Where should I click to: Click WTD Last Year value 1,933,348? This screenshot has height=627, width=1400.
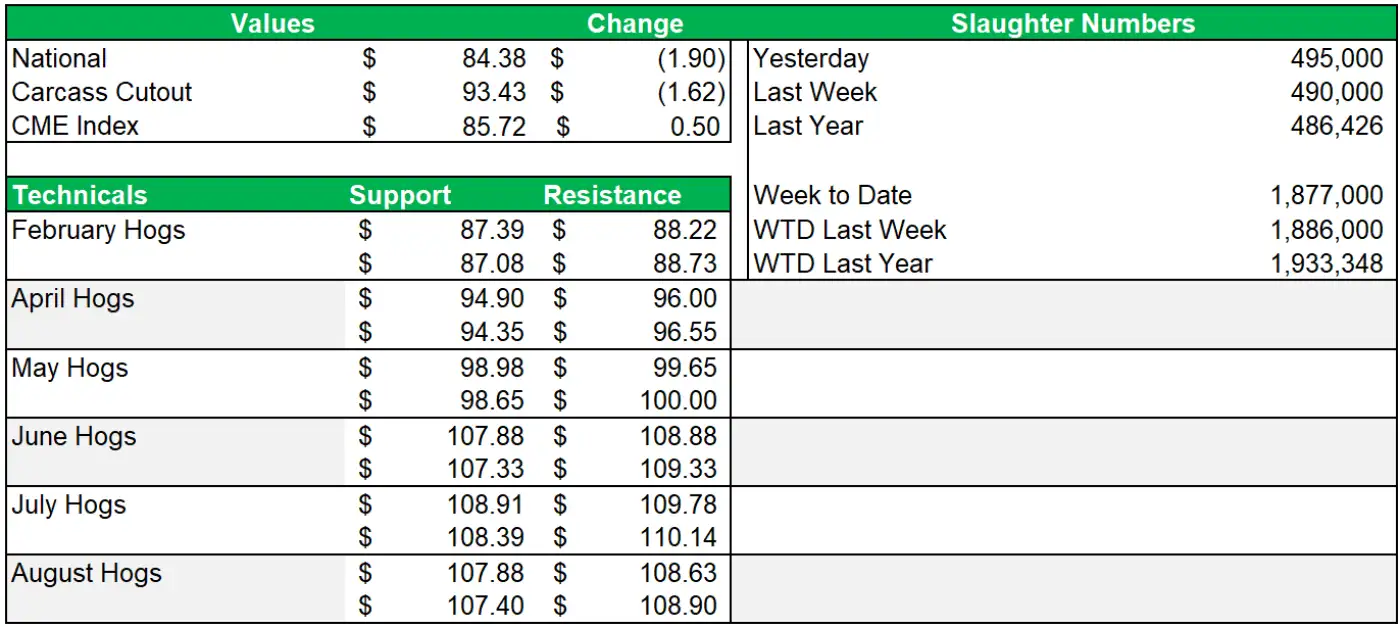[x=1326, y=264]
